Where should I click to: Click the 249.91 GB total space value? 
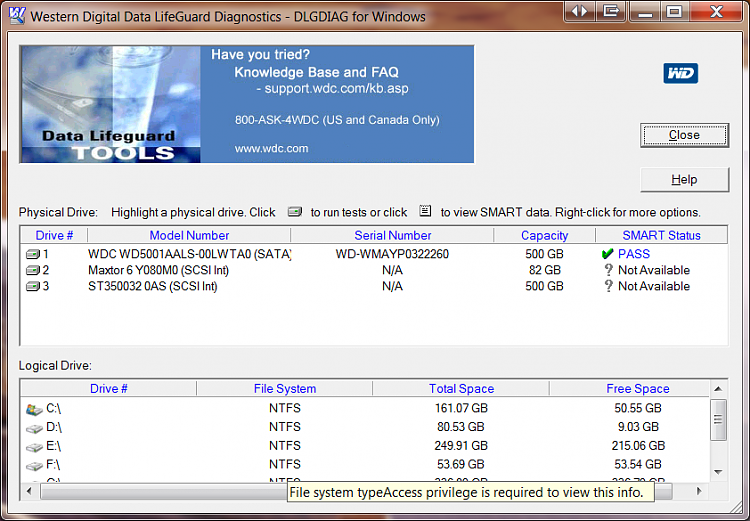coord(461,446)
